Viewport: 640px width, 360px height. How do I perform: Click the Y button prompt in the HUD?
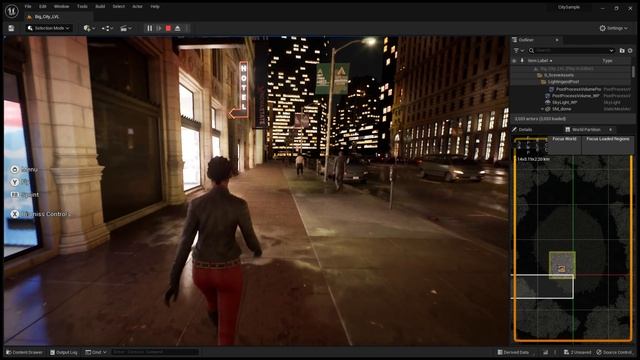point(15,182)
